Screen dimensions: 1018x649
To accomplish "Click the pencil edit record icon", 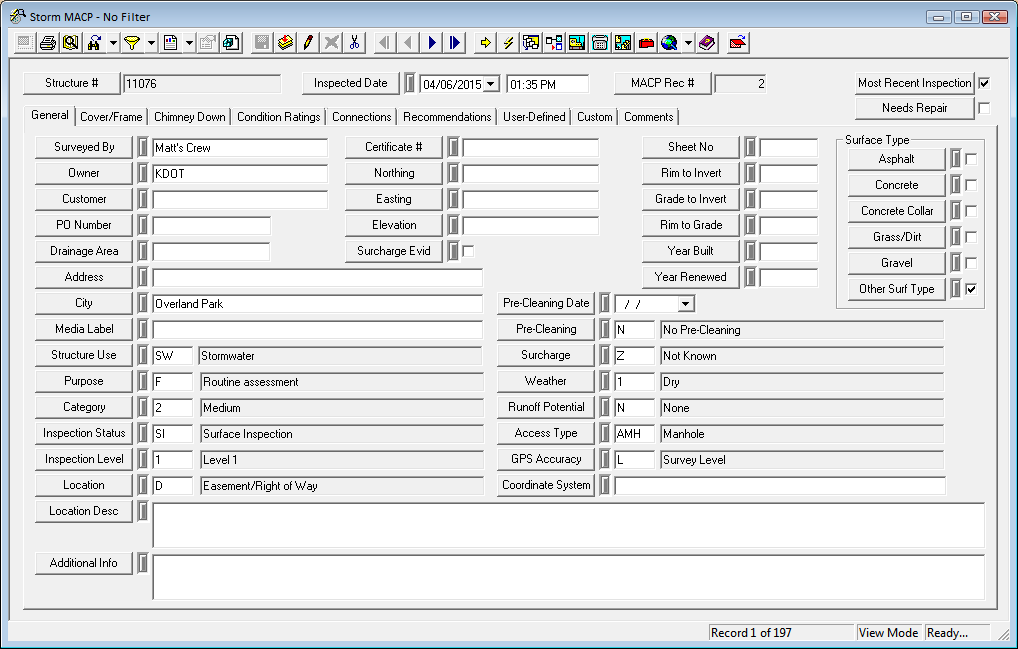I will pos(308,42).
